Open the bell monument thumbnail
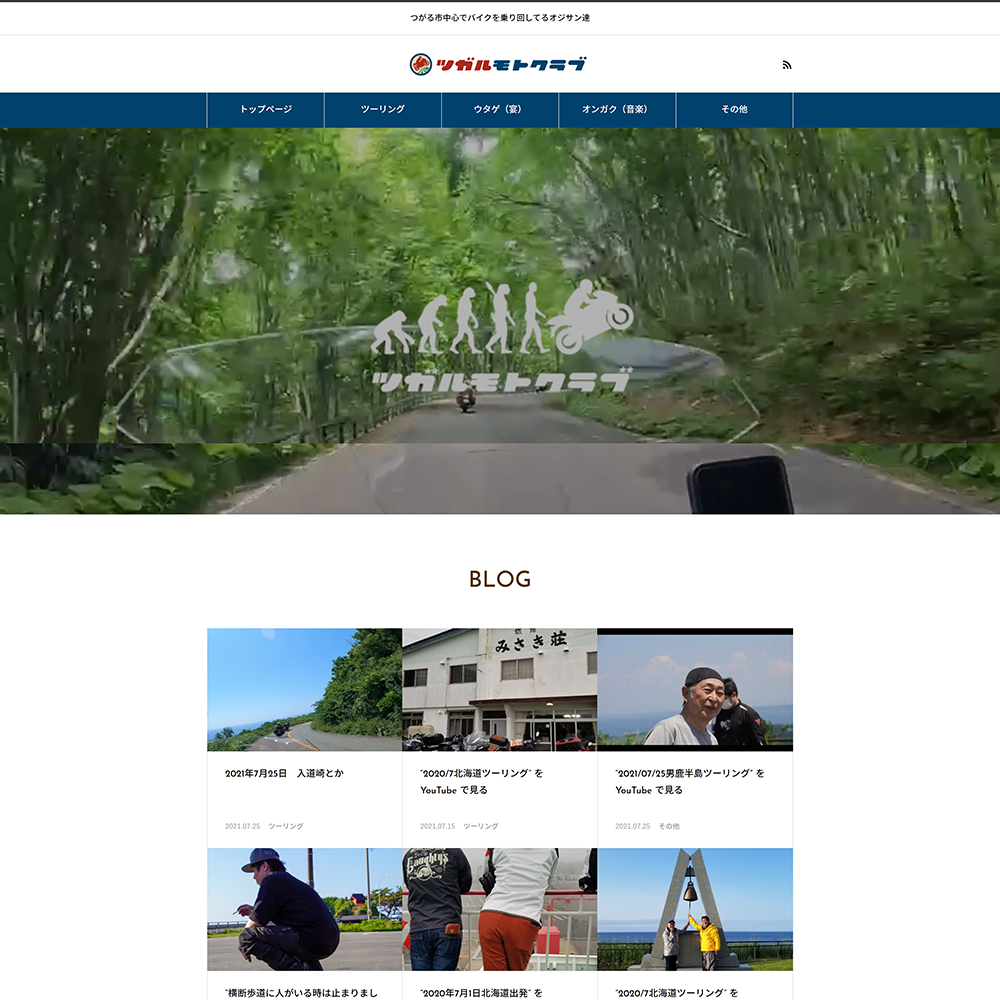 click(x=695, y=909)
